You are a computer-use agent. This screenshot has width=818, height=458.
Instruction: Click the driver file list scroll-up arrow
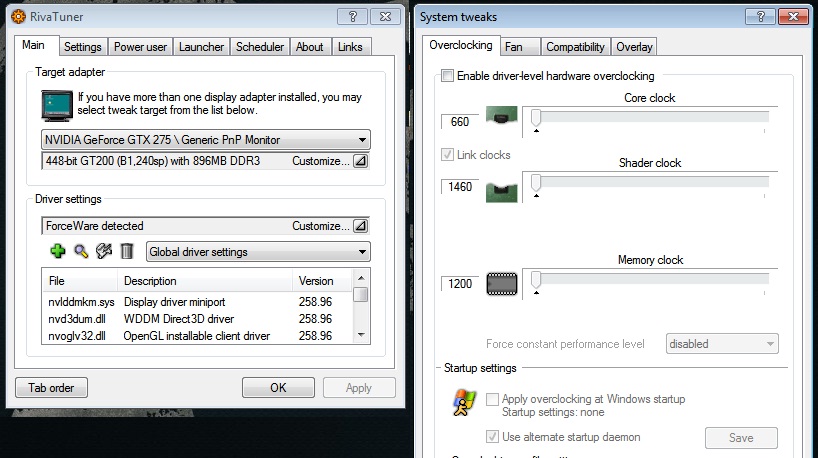360,276
